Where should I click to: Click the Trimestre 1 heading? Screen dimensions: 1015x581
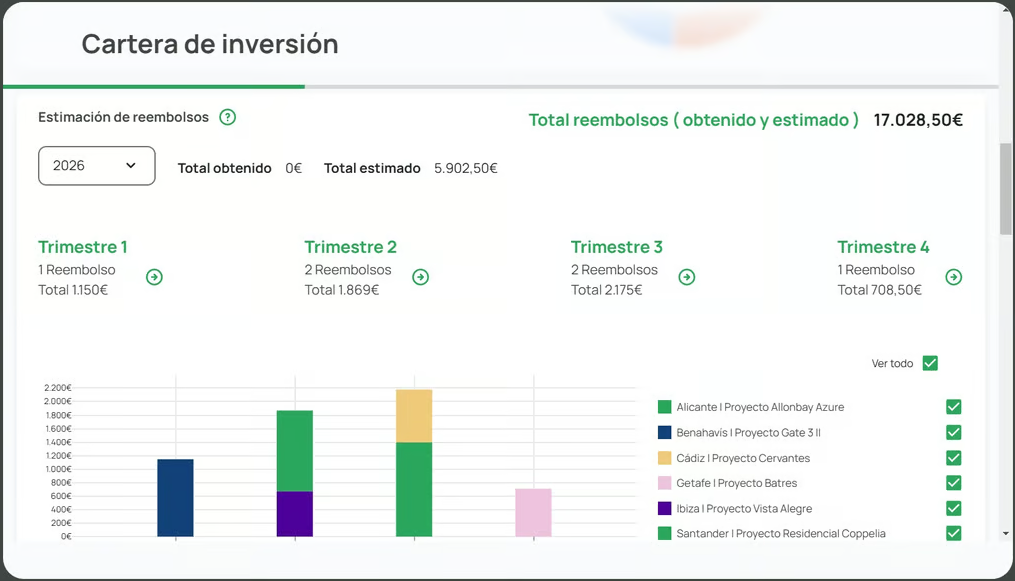[x=83, y=247]
